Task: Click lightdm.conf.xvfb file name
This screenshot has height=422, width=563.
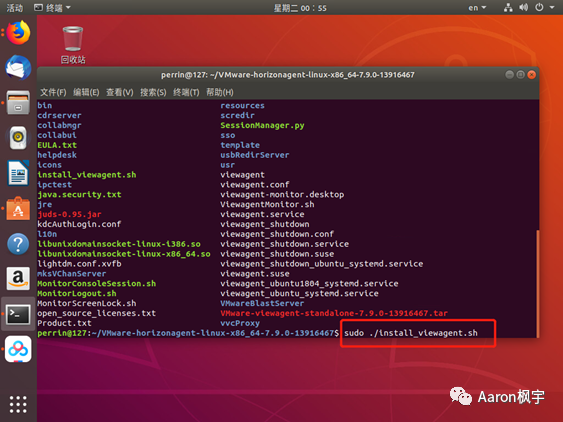Action: point(79,264)
